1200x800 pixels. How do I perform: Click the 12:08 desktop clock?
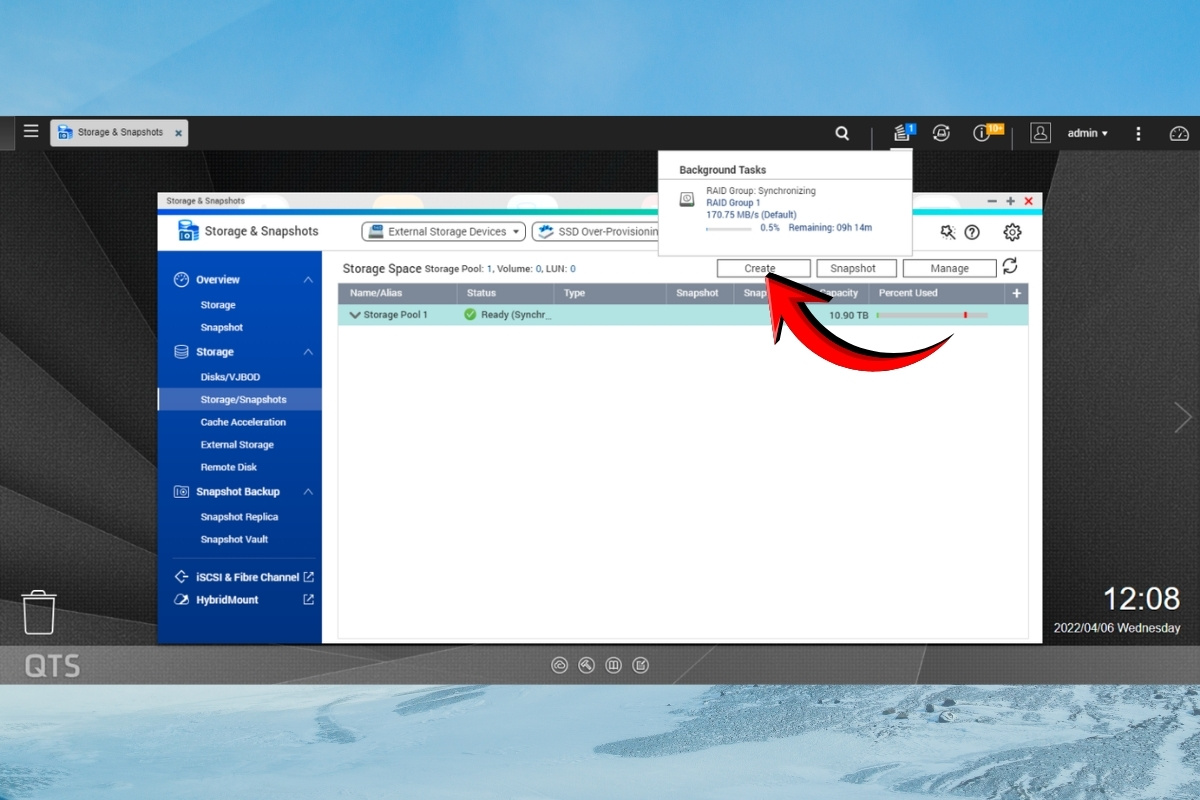[1141, 599]
